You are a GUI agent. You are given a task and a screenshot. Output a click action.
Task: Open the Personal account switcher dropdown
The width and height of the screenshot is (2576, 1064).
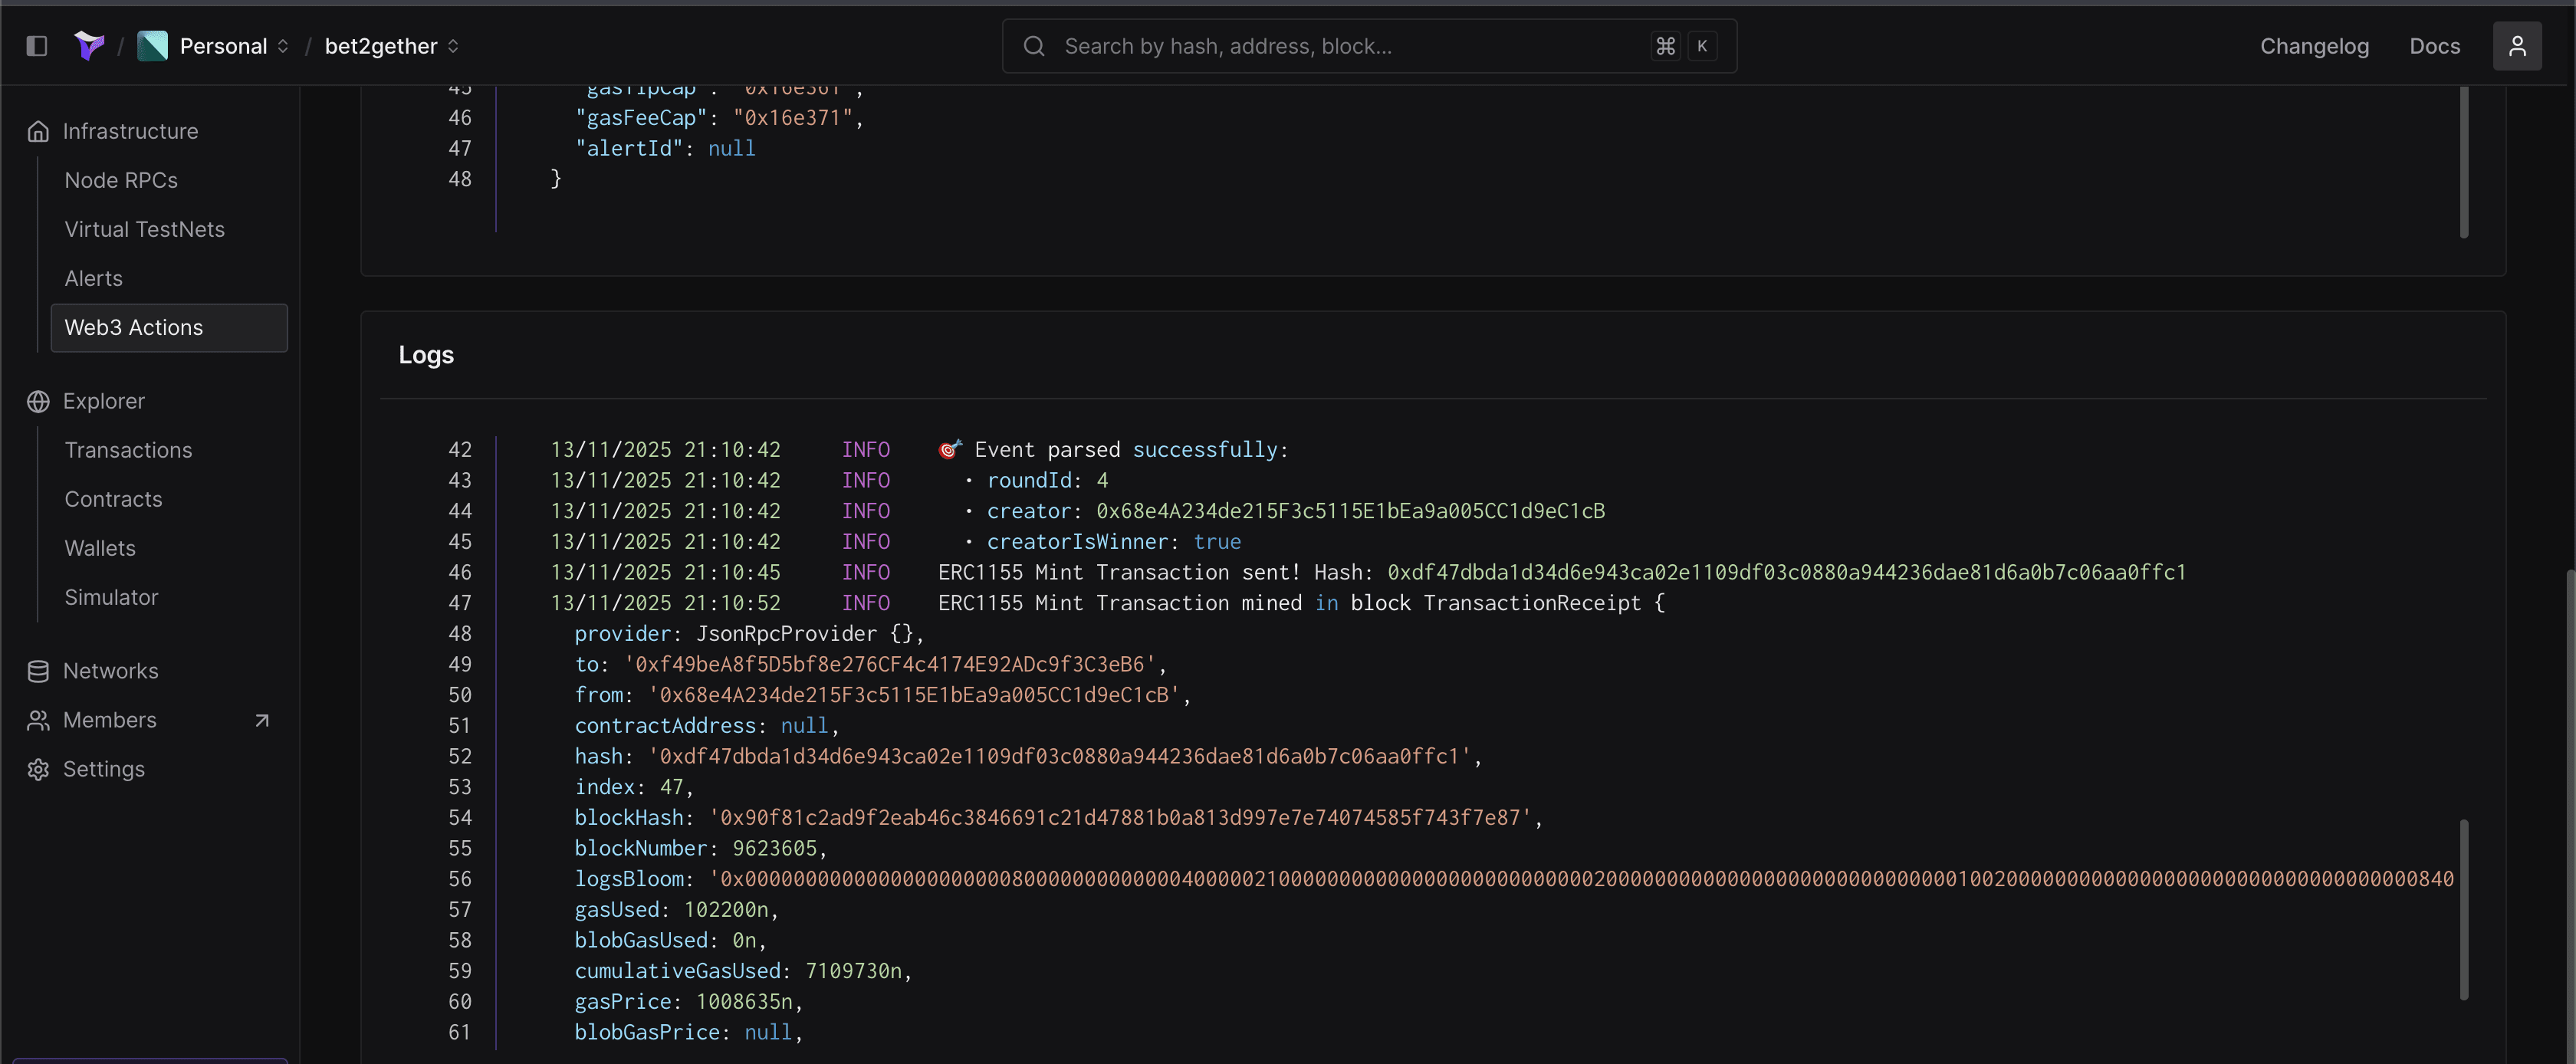pyautogui.click(x=283, y=46)
